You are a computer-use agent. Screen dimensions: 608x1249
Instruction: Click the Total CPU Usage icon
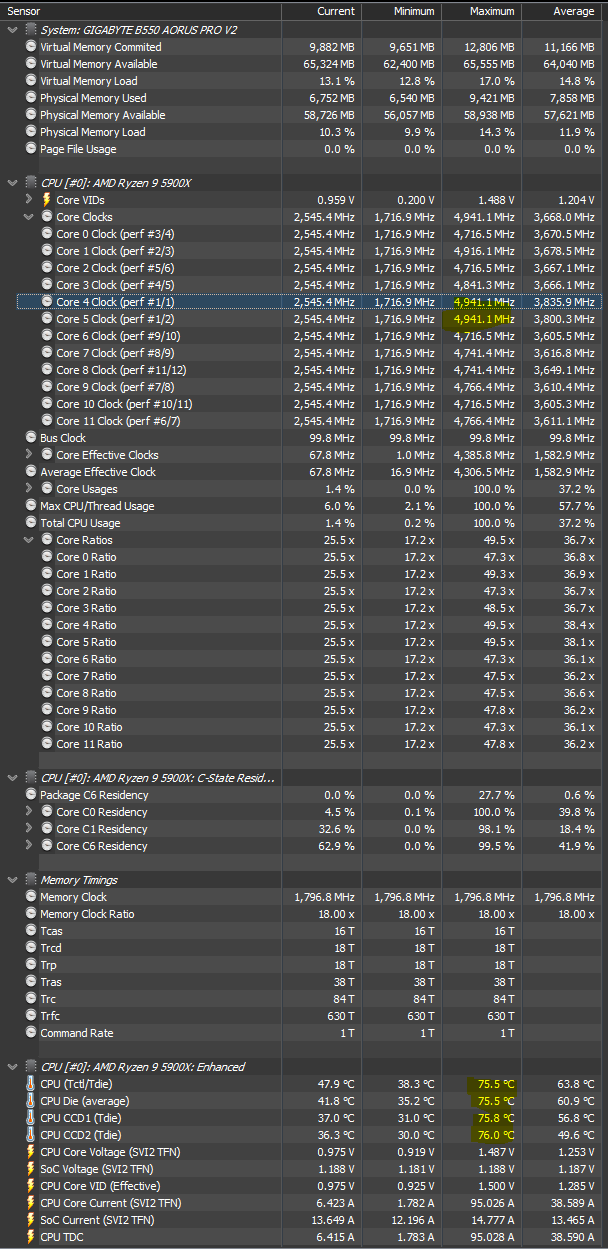[x=31, y=523]
